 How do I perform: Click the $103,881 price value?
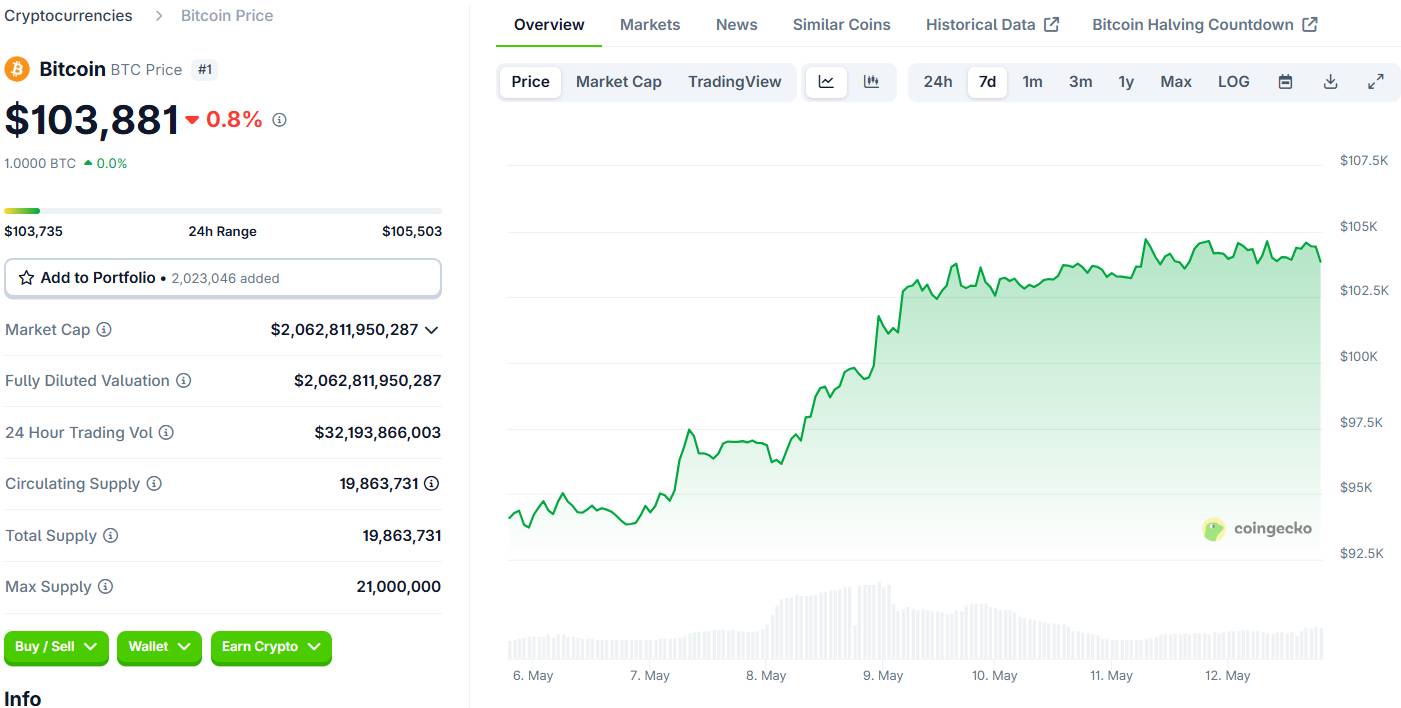pos(92,120)
